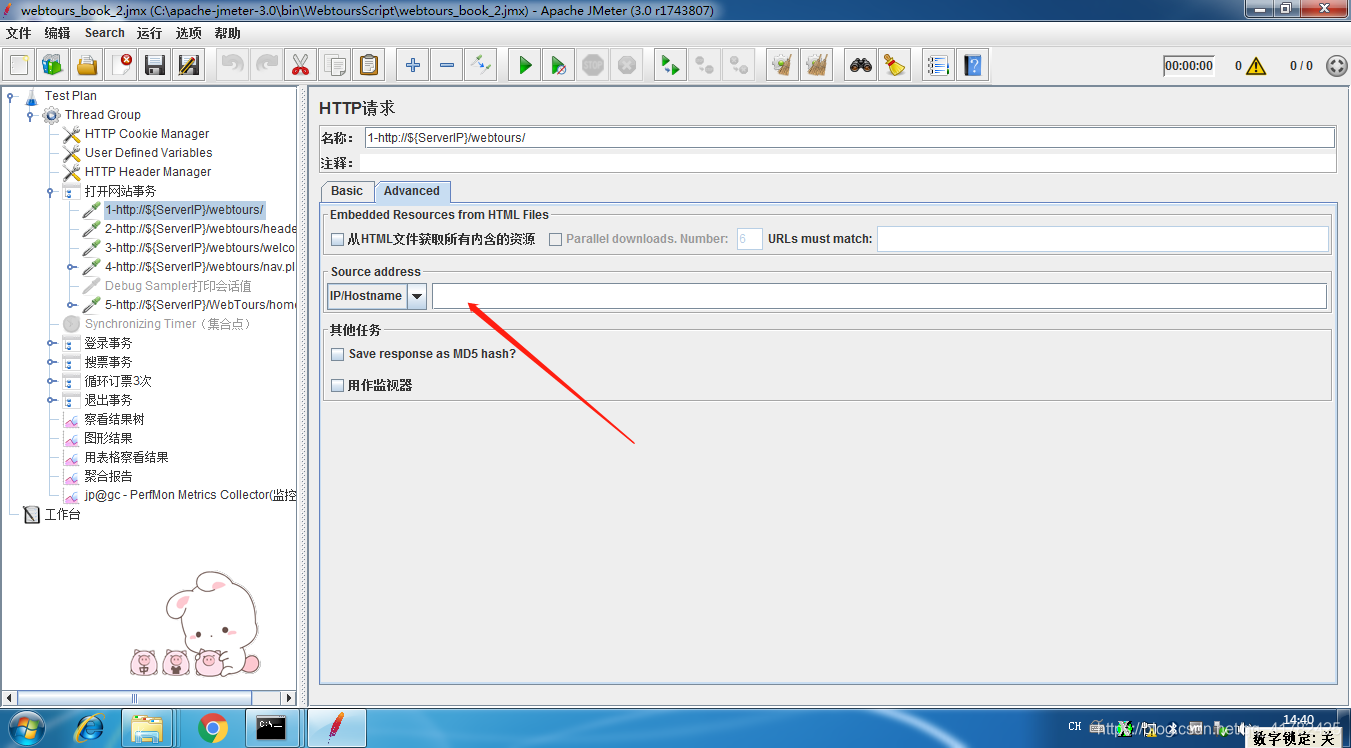Click the New test plan toolbar icon
Screen dimensions: 1351x748
pyautogui.click(x=19, y=66)
